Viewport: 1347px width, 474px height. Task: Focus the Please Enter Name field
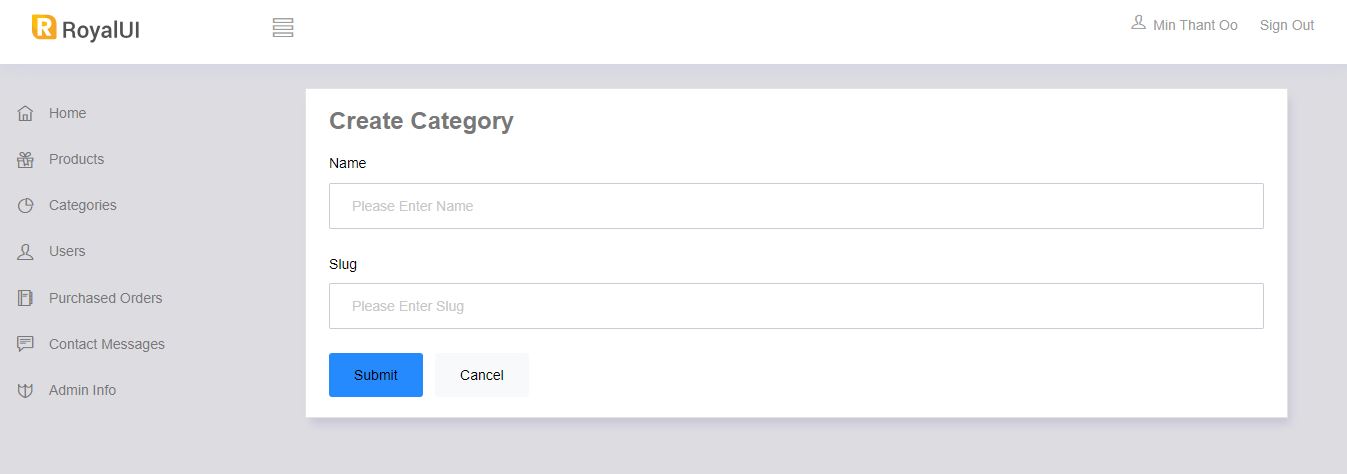pyautogui.click(x=796, y=206)
